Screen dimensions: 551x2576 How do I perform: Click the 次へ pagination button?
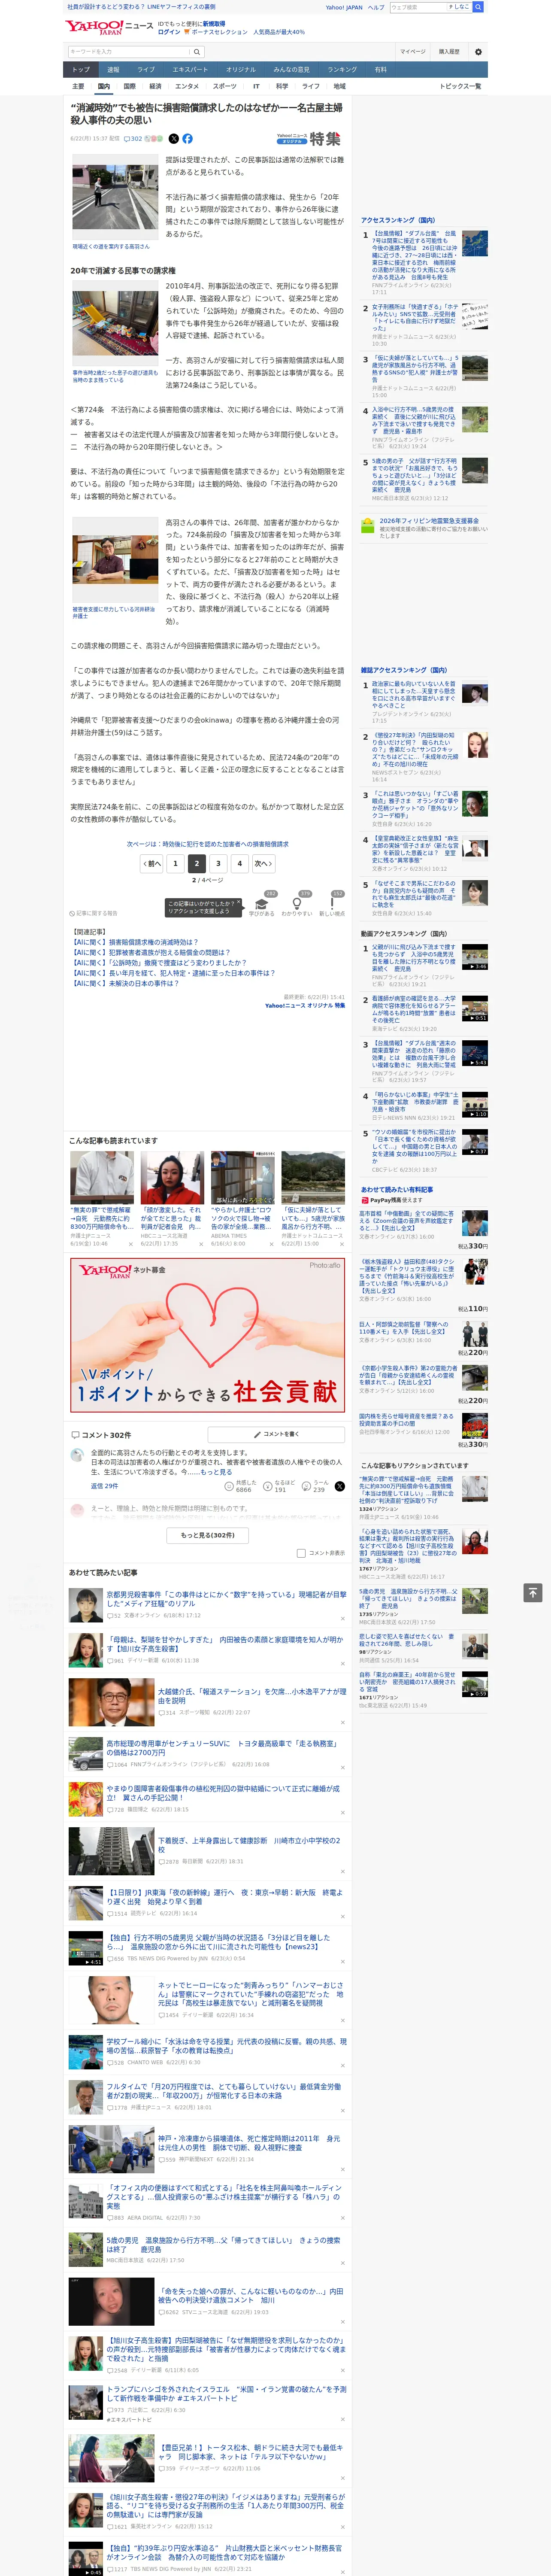coord(263,863)
